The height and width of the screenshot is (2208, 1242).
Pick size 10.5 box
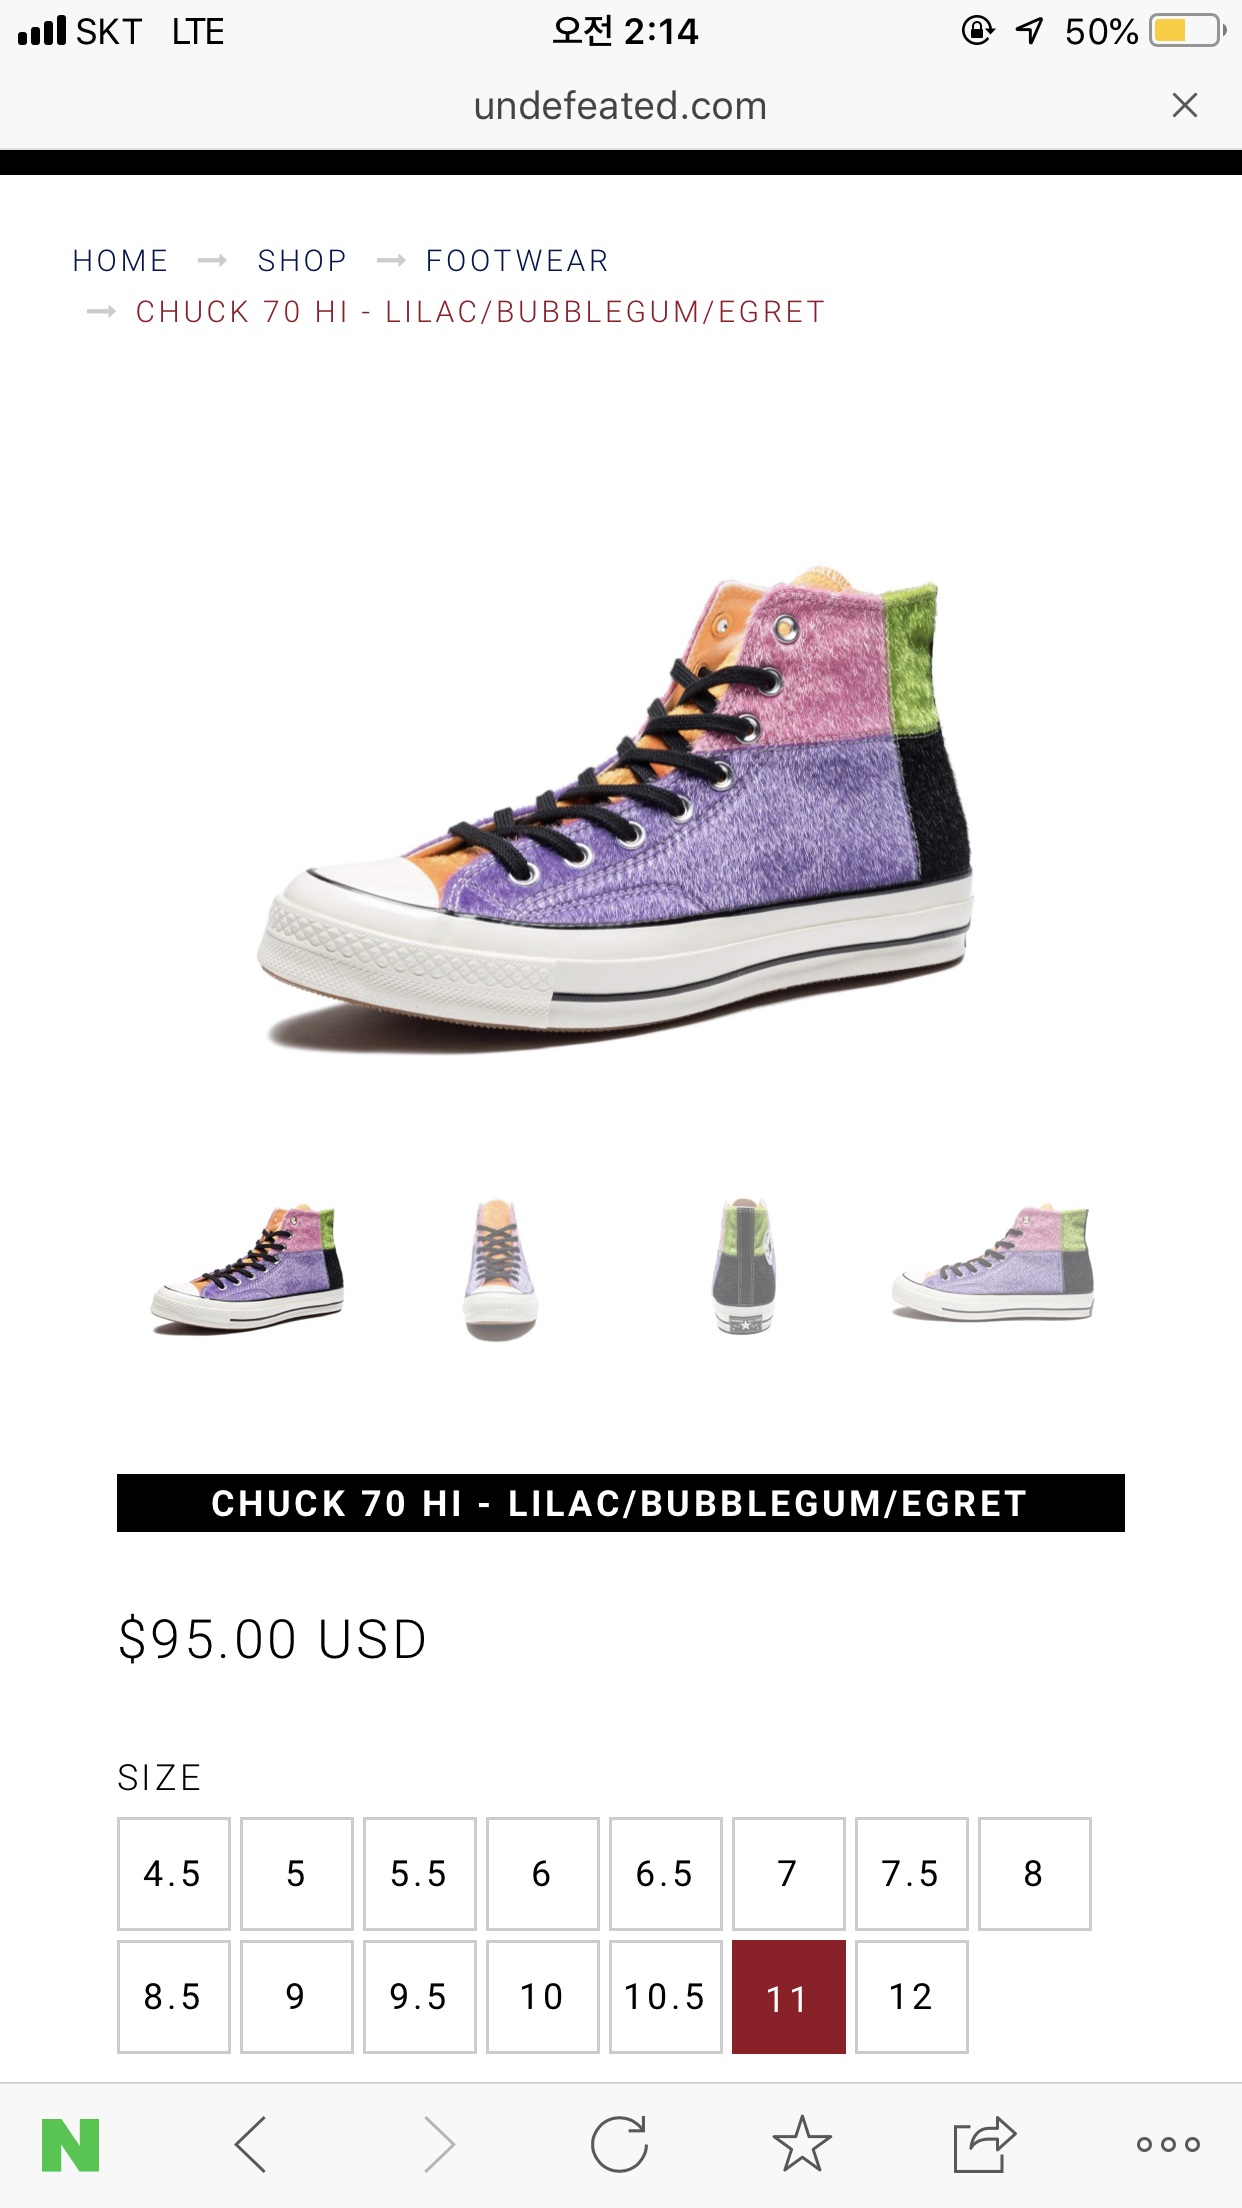[x=666, y=1997]
